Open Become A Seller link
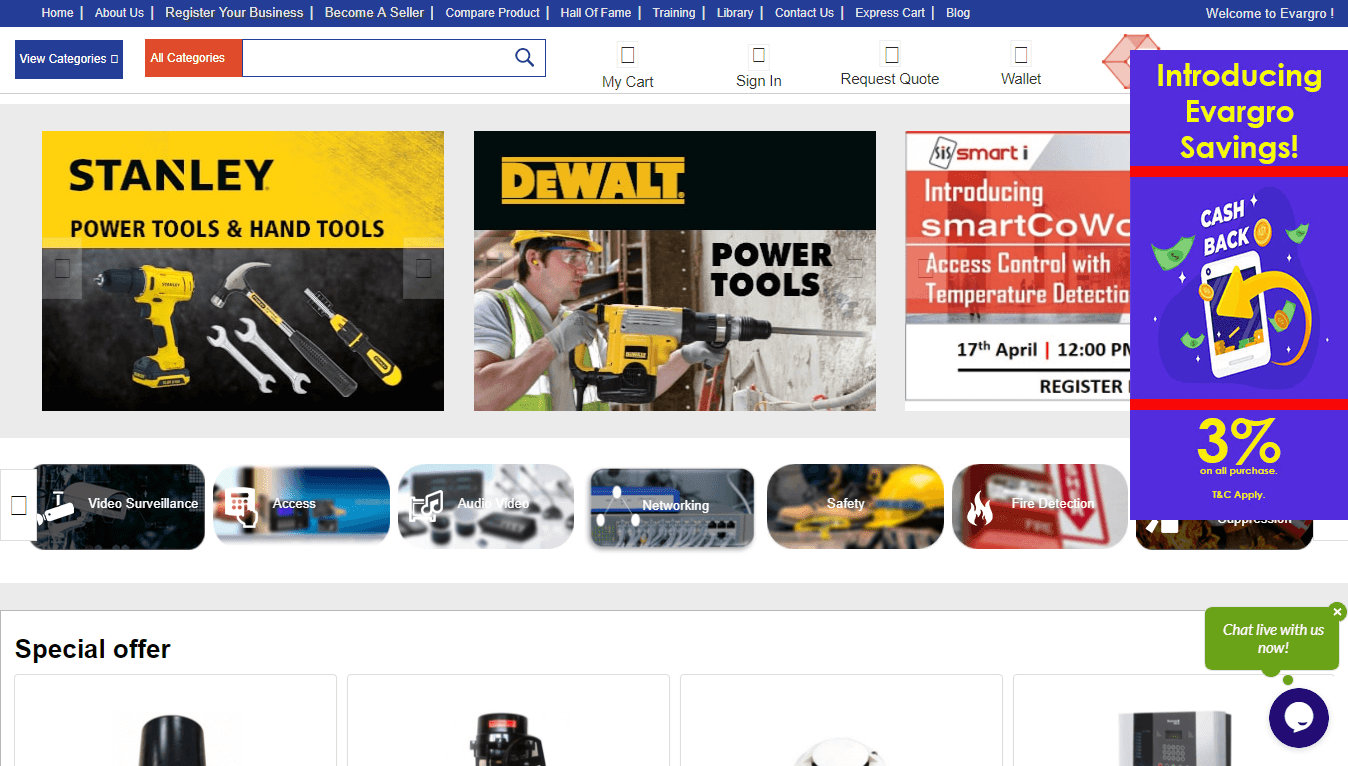Viewport: 1348px width, 766px height. pyautogui.click(x=374, y=13)
